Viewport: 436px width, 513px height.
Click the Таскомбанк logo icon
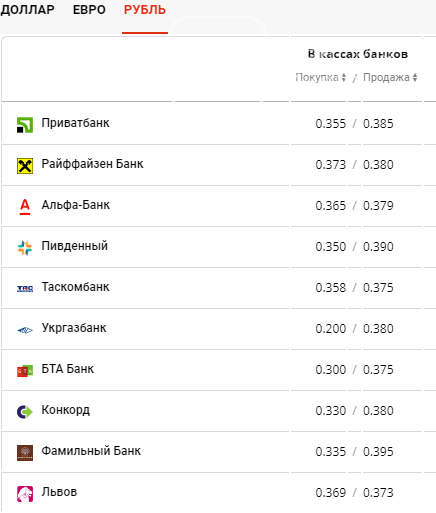pos(25,289)
